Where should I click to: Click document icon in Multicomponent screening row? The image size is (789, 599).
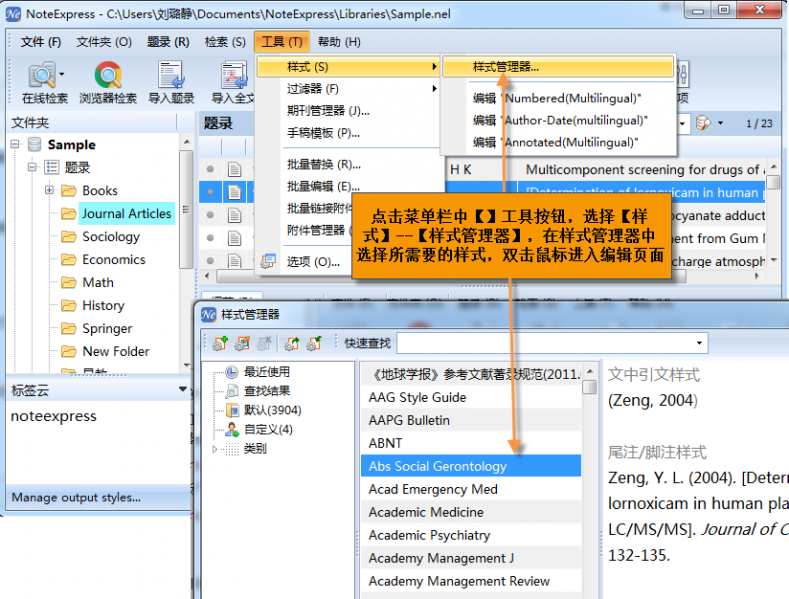click(234, 169)
